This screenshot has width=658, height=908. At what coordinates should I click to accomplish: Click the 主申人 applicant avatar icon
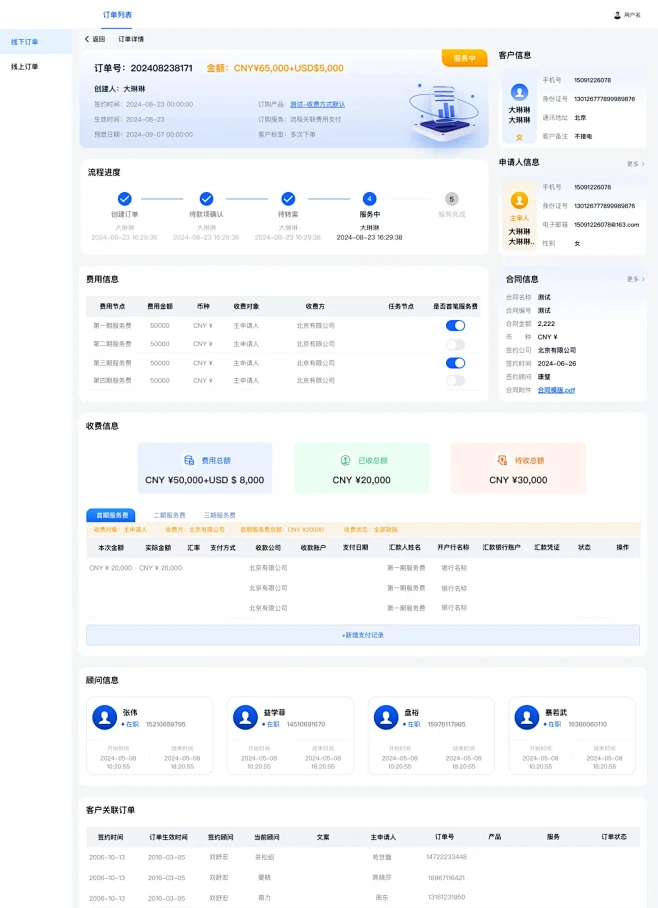519,200
